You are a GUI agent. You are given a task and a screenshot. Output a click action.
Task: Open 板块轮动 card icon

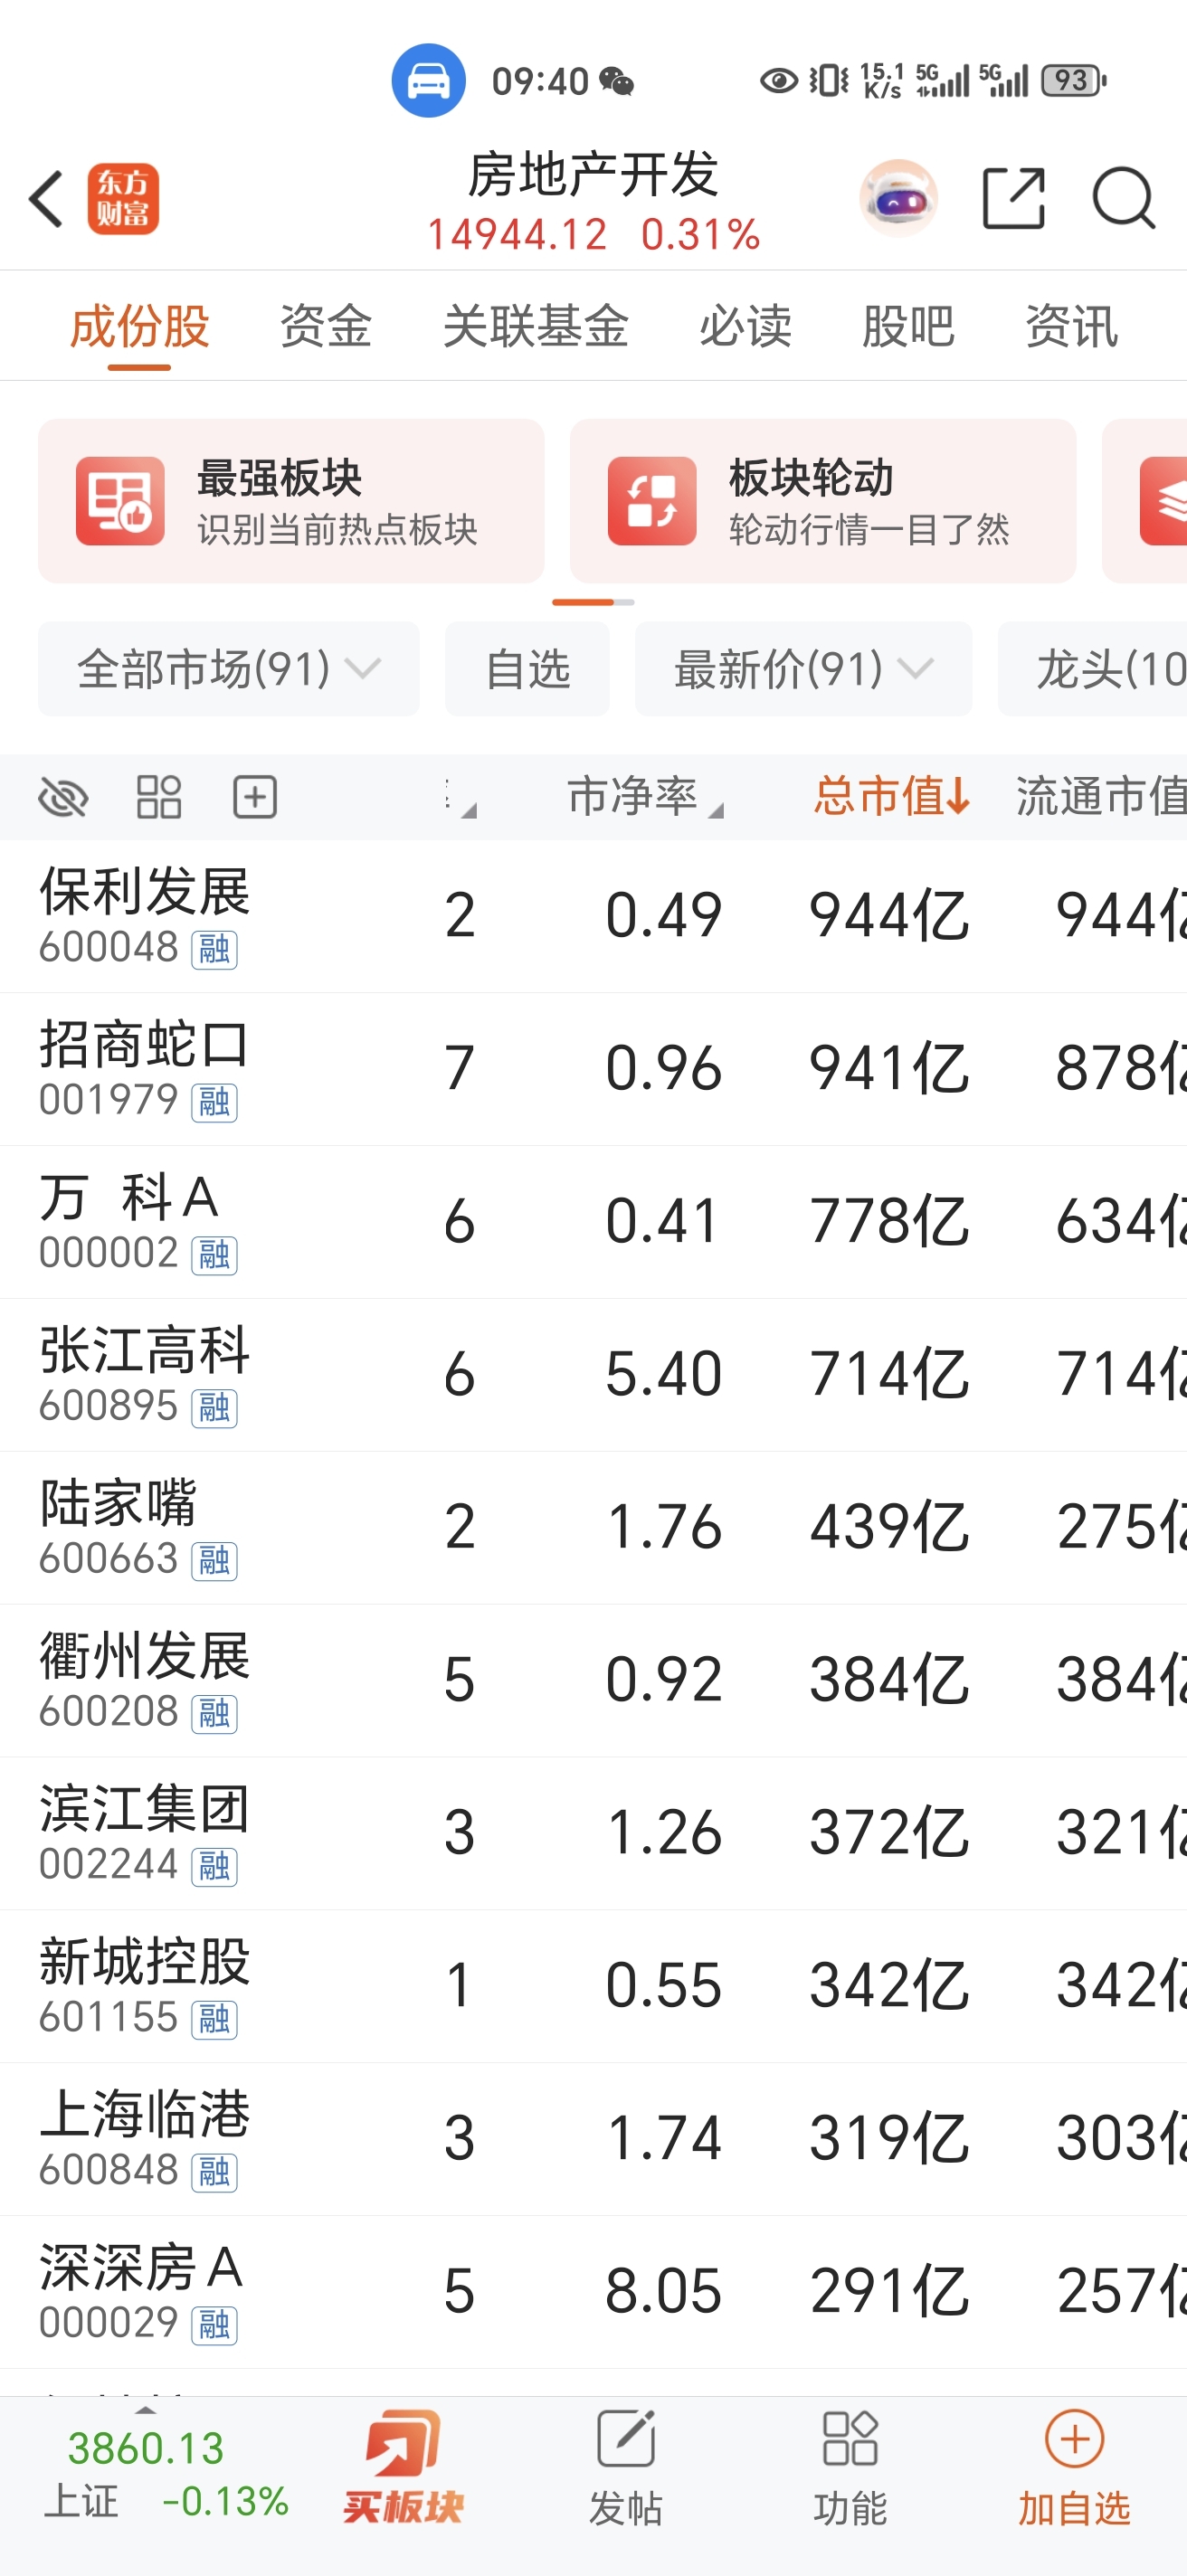pos(652,501)
